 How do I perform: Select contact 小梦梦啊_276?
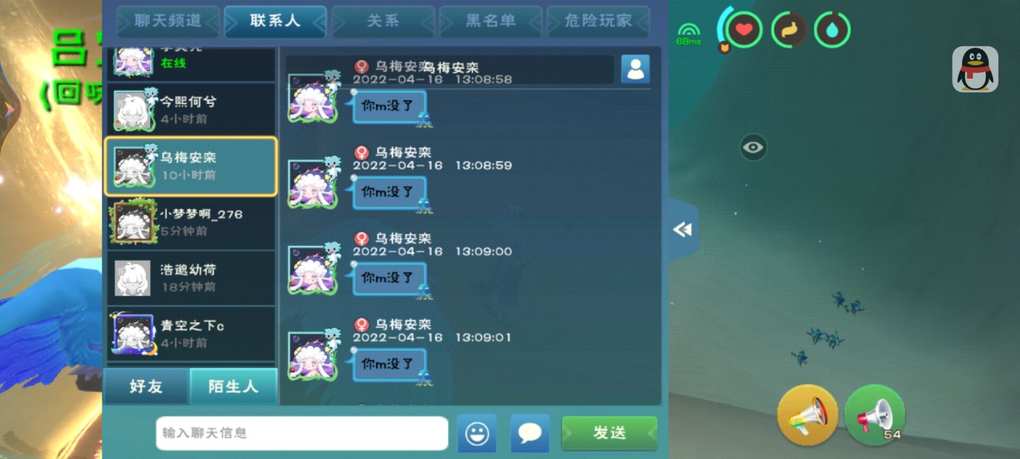pos(191,222)
